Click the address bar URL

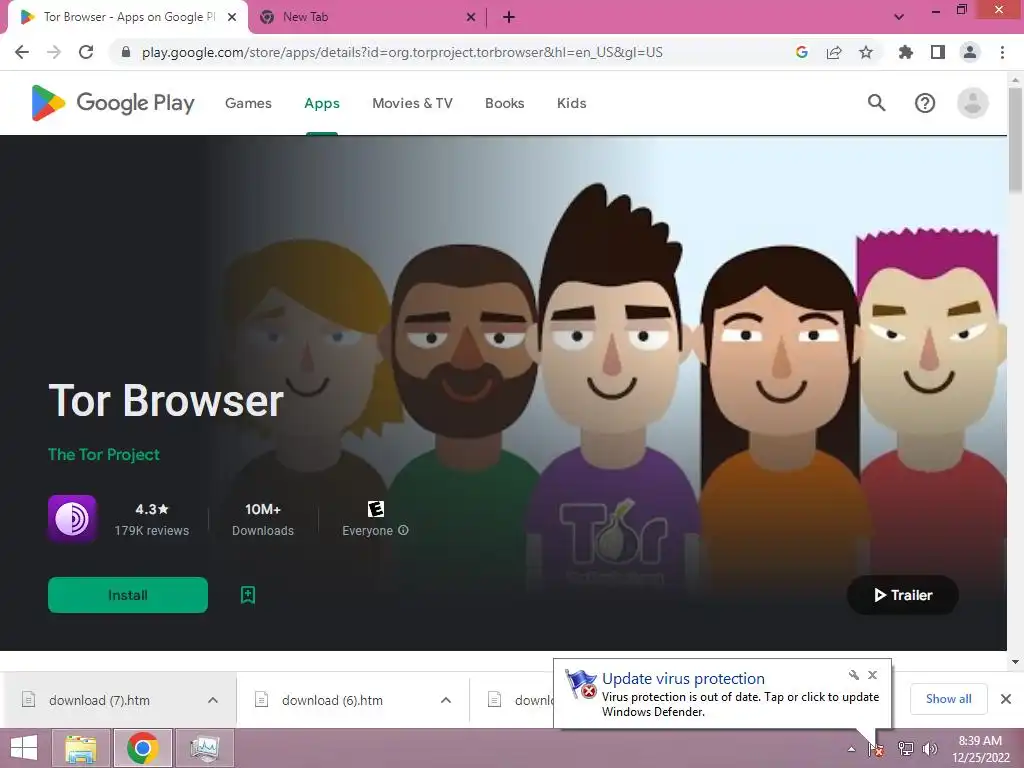(402, 52)
